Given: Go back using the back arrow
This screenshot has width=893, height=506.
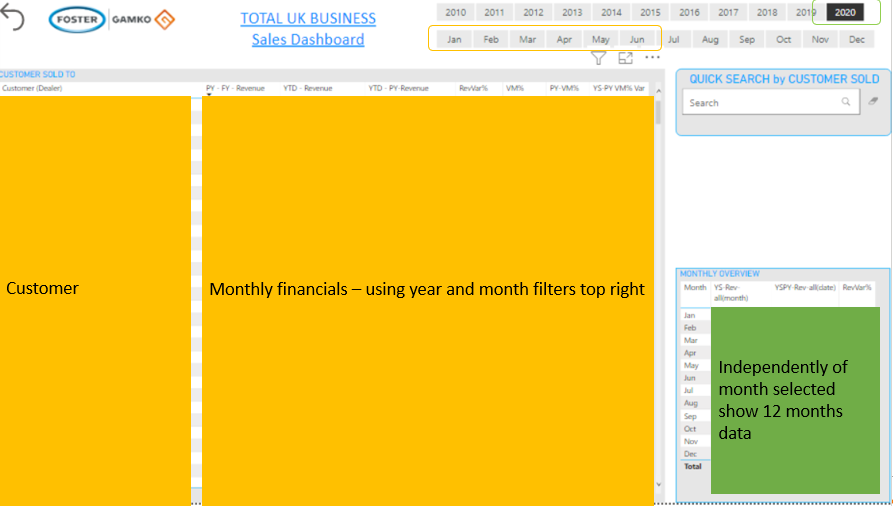Looking at the screenshot, I should click(13, 18).
